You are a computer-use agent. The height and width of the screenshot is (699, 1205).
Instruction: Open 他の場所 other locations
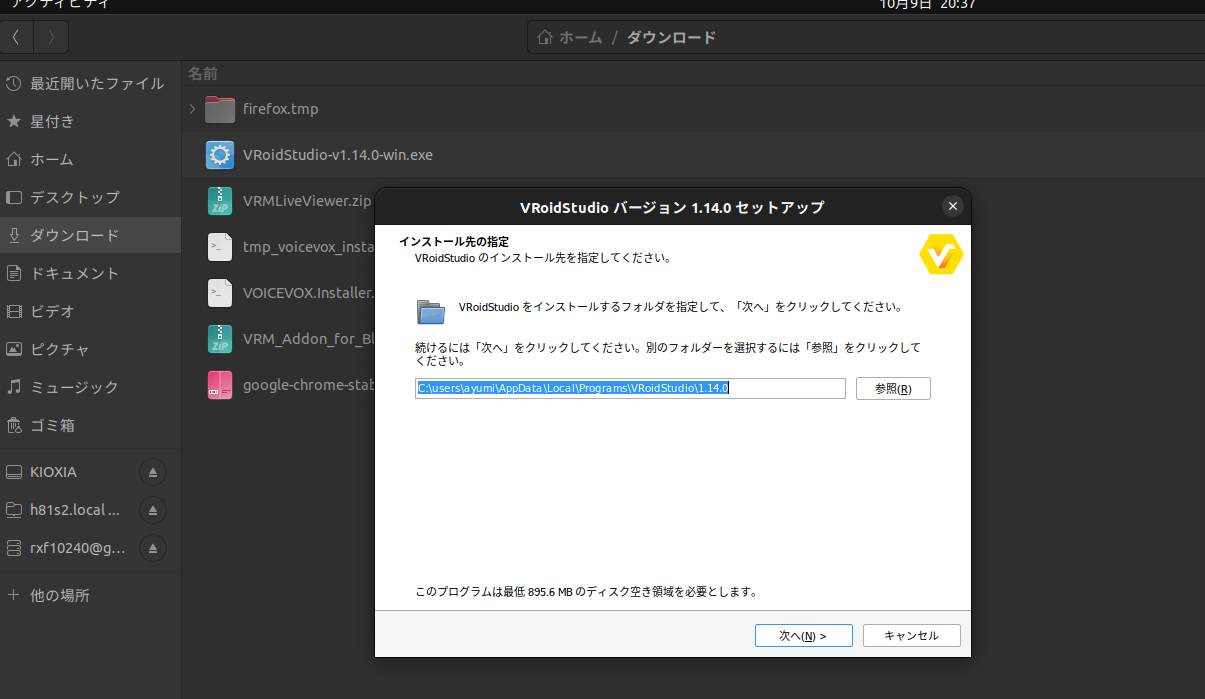[x=90, y=595]
